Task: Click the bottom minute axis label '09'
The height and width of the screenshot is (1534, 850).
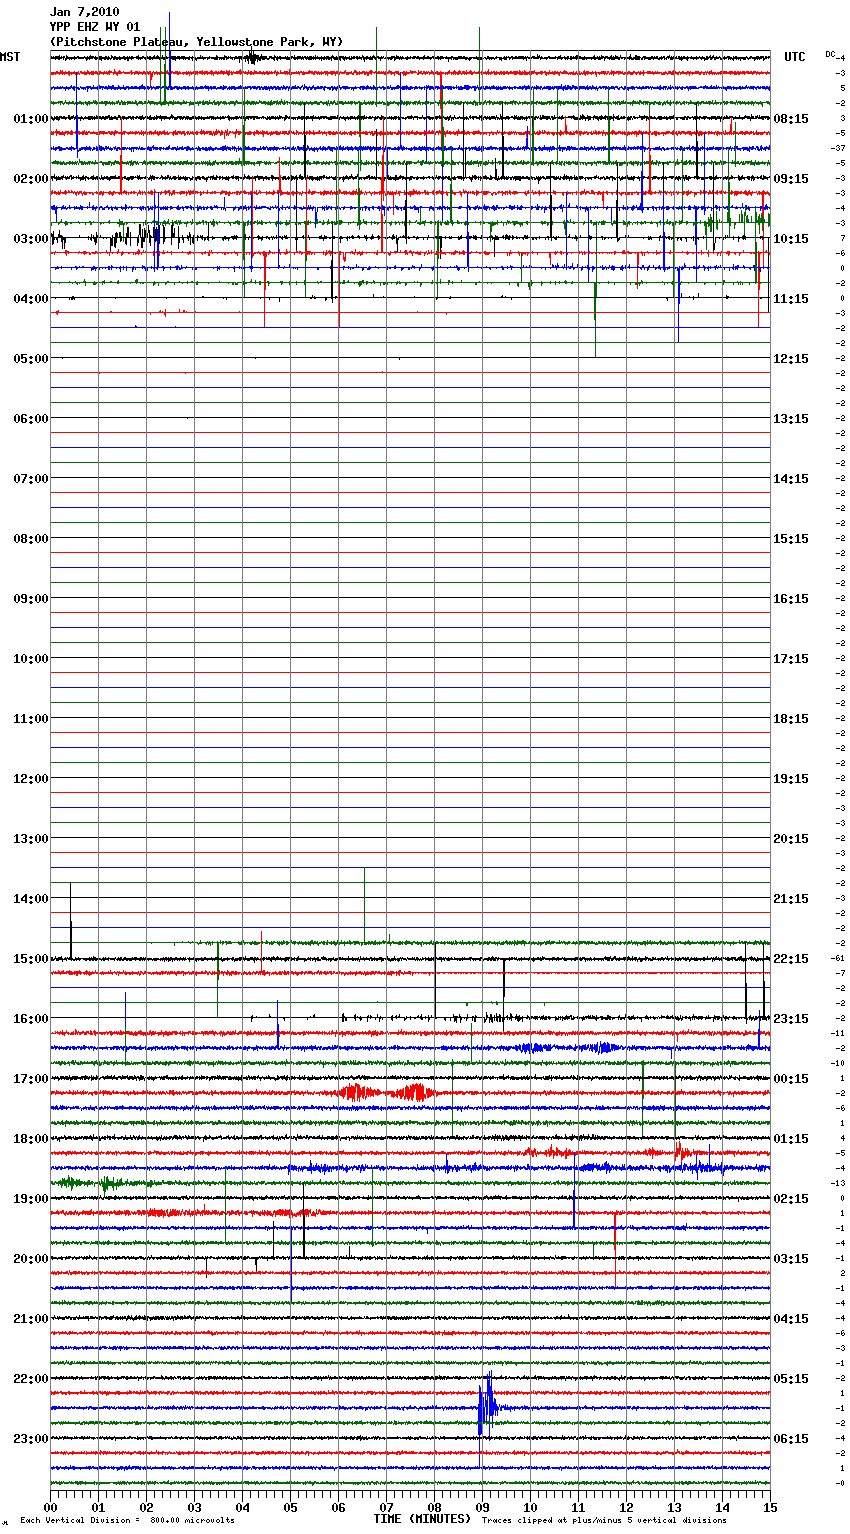Action: 482,1507
